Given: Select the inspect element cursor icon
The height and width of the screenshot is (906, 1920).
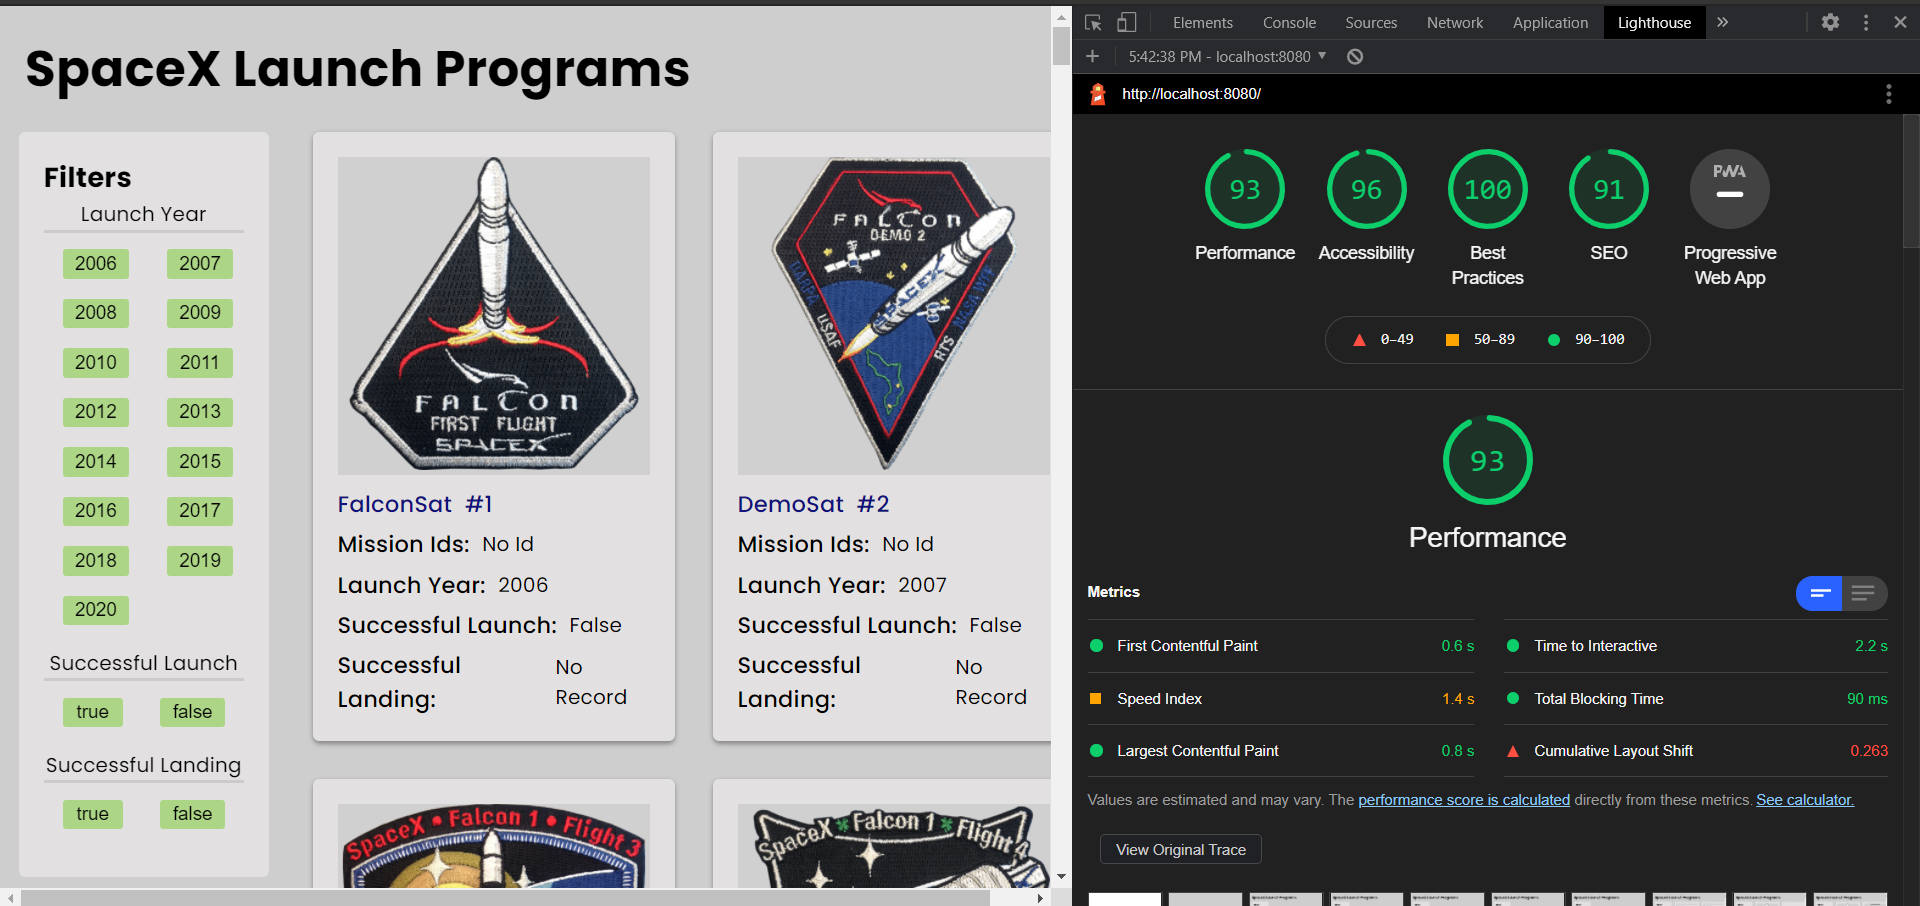Looking at the screenshot, I should (1092, 22).
